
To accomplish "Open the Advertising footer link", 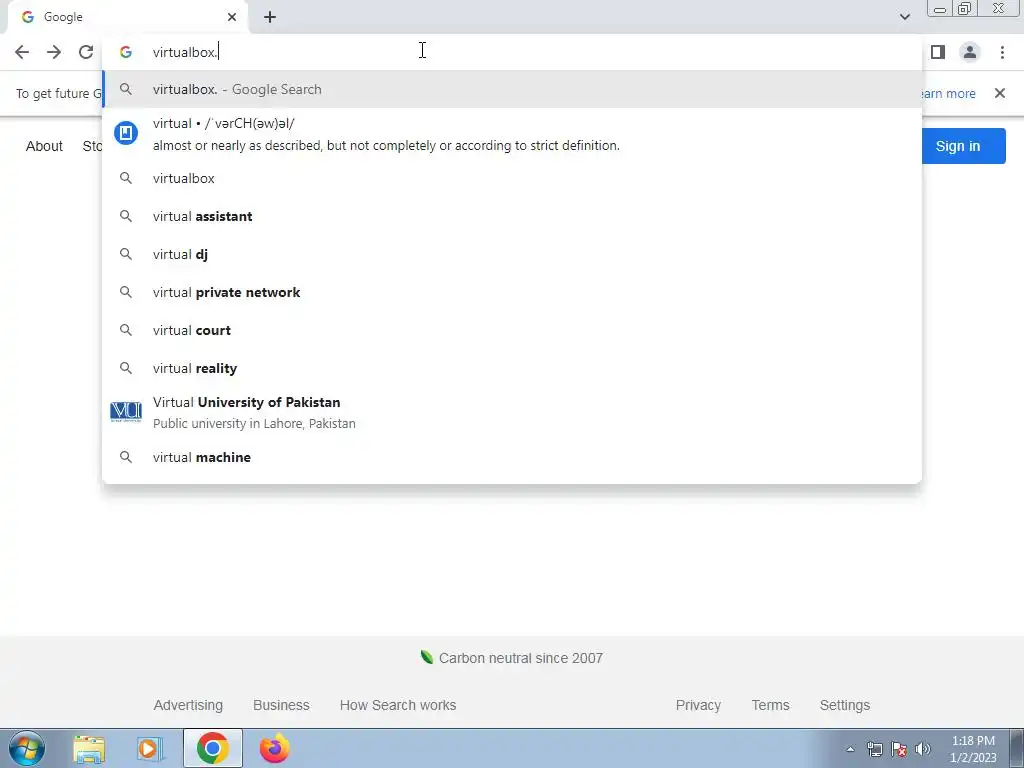I will click(x=188, y=705).
